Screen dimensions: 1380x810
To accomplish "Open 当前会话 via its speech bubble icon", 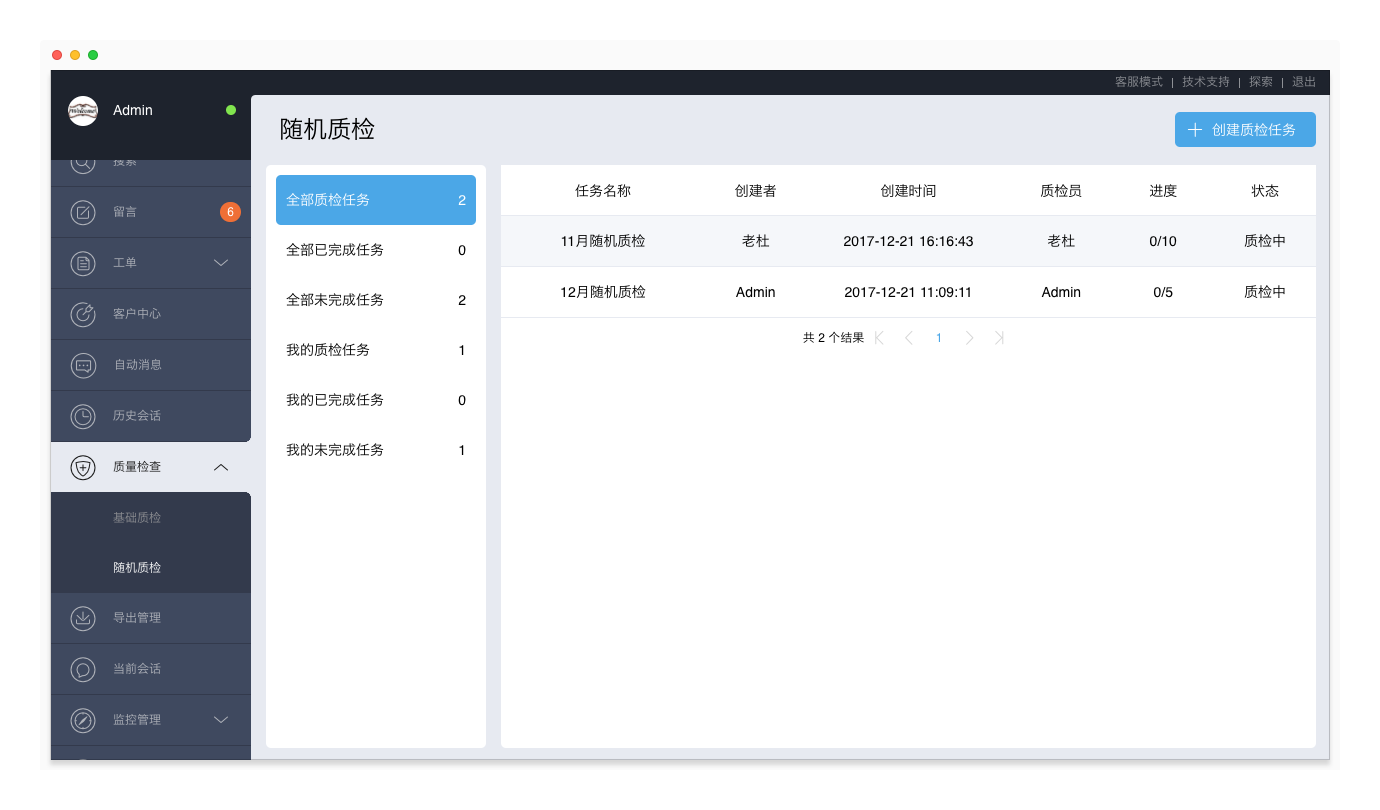I will pos(83,669).
